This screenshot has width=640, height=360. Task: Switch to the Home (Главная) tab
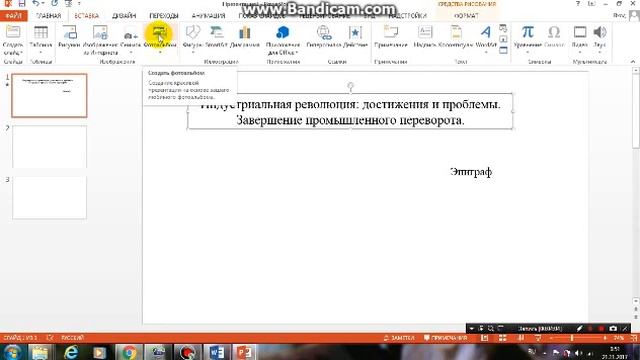(x=48, y=16)
